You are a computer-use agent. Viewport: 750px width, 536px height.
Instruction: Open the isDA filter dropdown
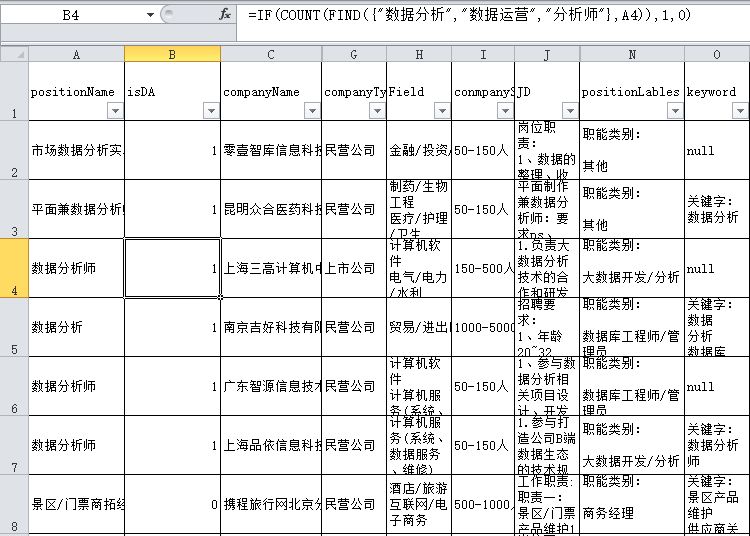(211, 111)
